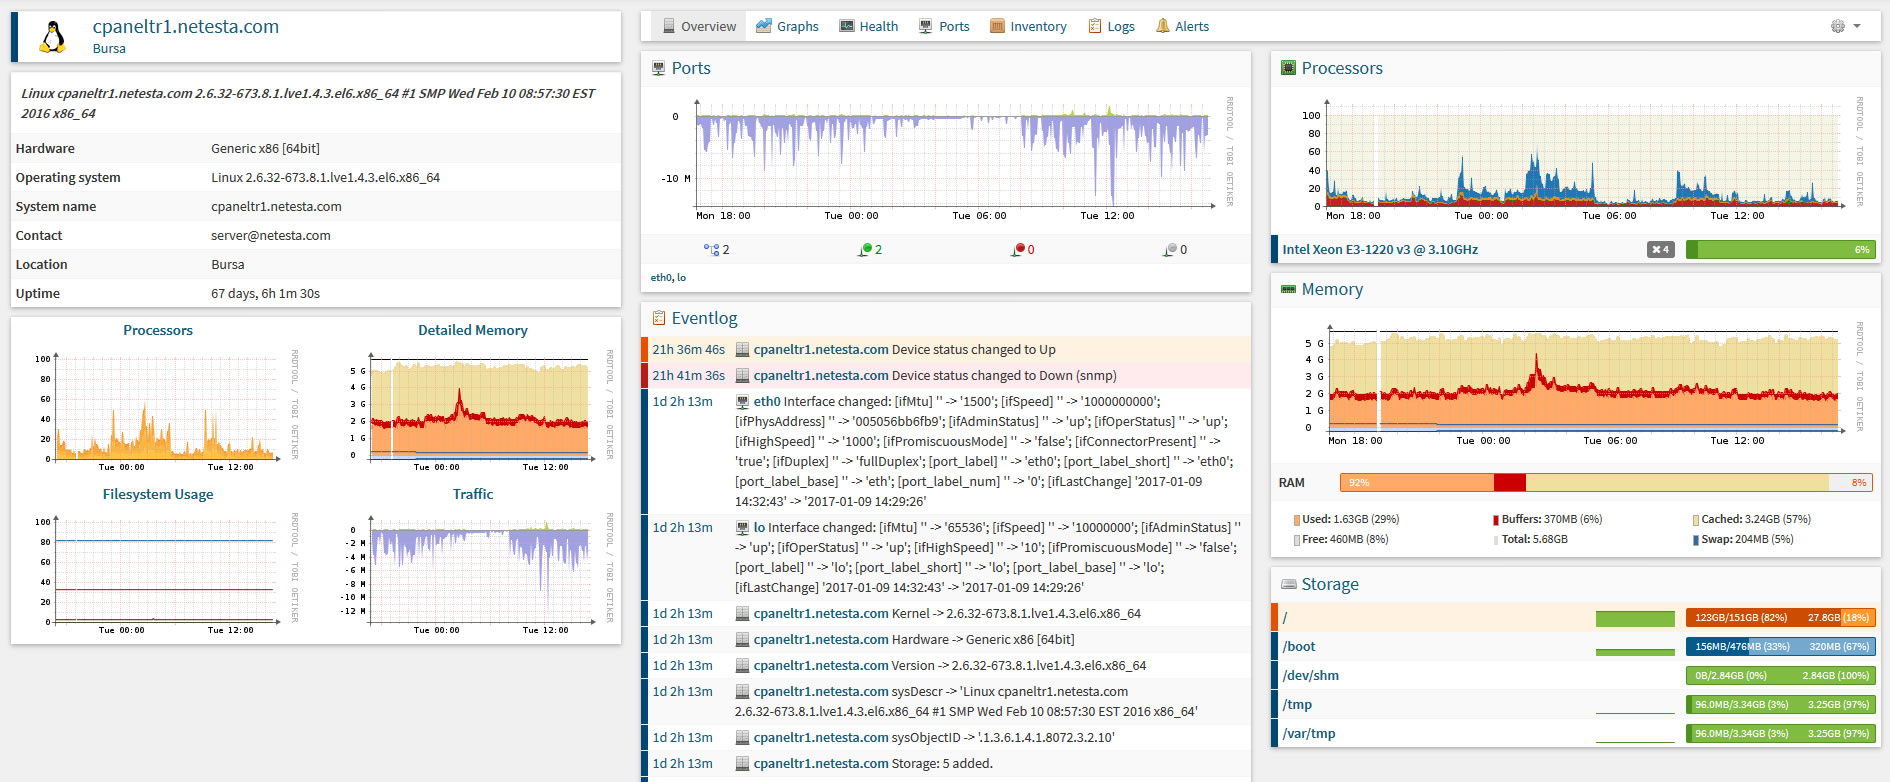Image resolution: width=1890 pixels, height=782 pixels.
Task: Click the grey disabled-ports icon showing 0
Action: (x=1170, y=249)
